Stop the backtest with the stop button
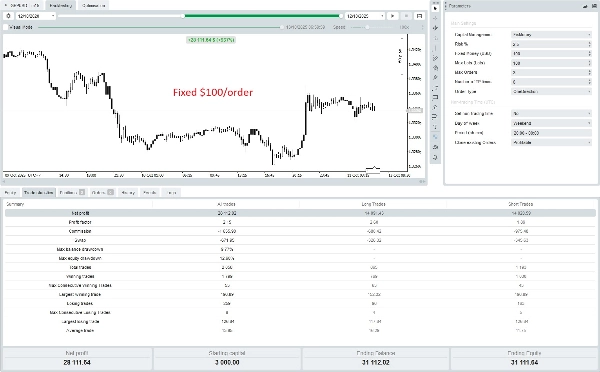The width and height of the screenshot is (600, 372). point(406,16)
